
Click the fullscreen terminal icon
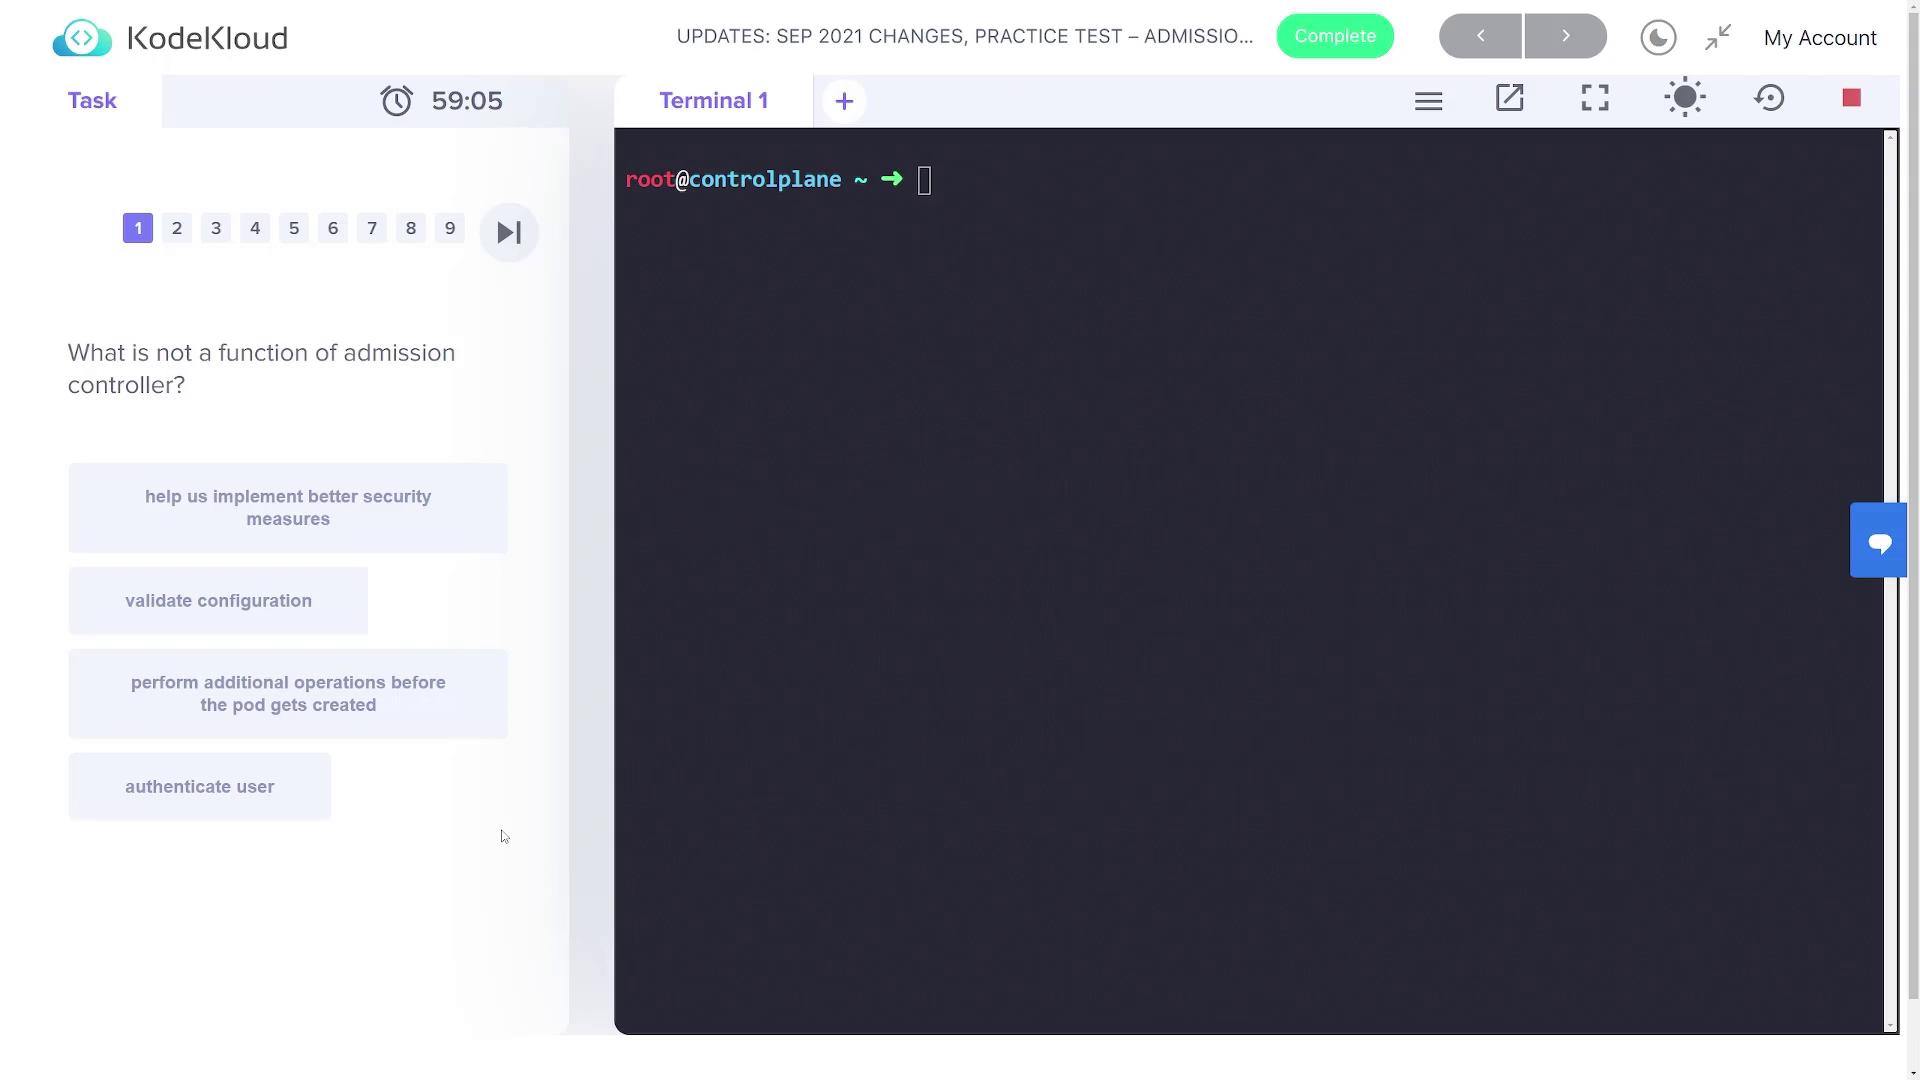(x=1595, y=98)
